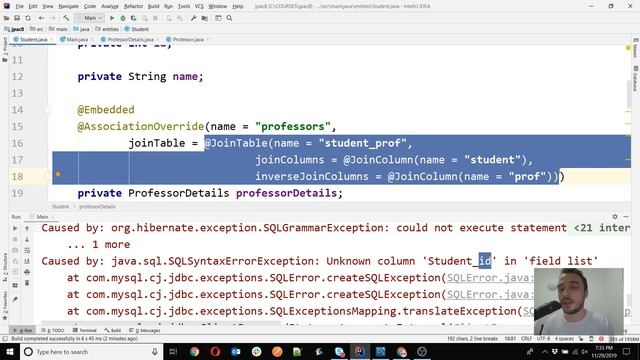Open Chrome from the taskbar

[195, 352]
